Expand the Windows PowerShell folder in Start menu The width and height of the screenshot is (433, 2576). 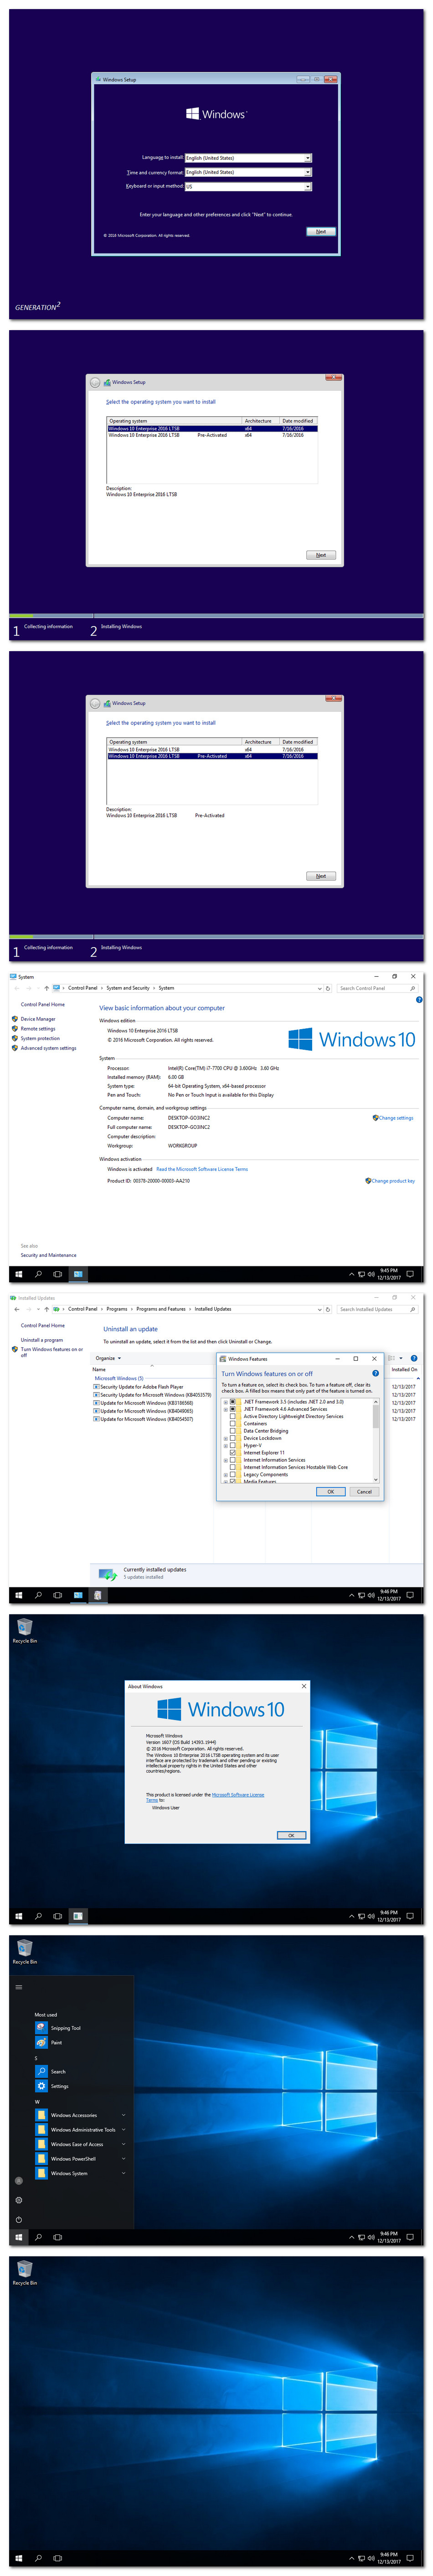click(80, 2158)
